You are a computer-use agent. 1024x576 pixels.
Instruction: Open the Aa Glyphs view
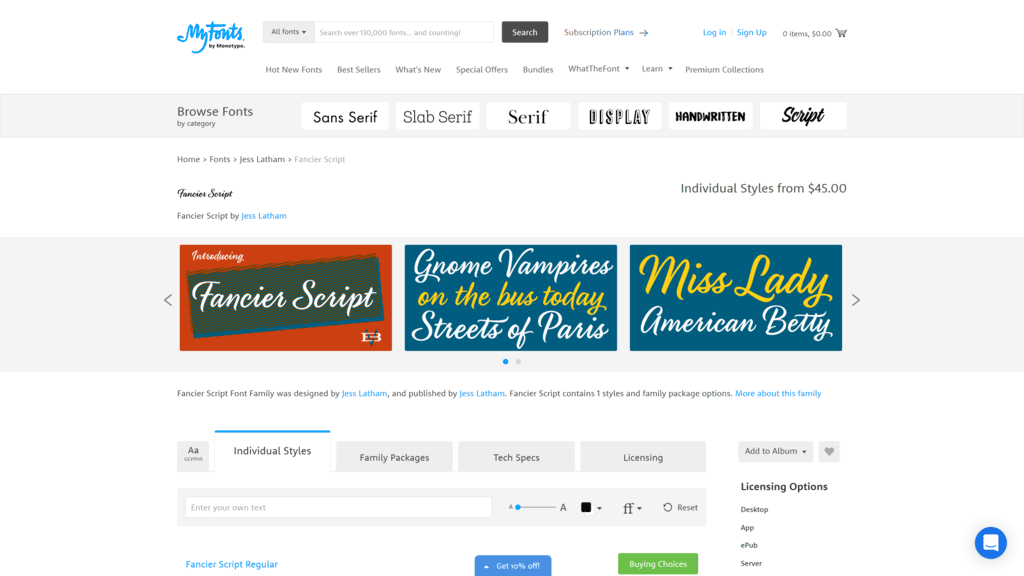(193, 454)
